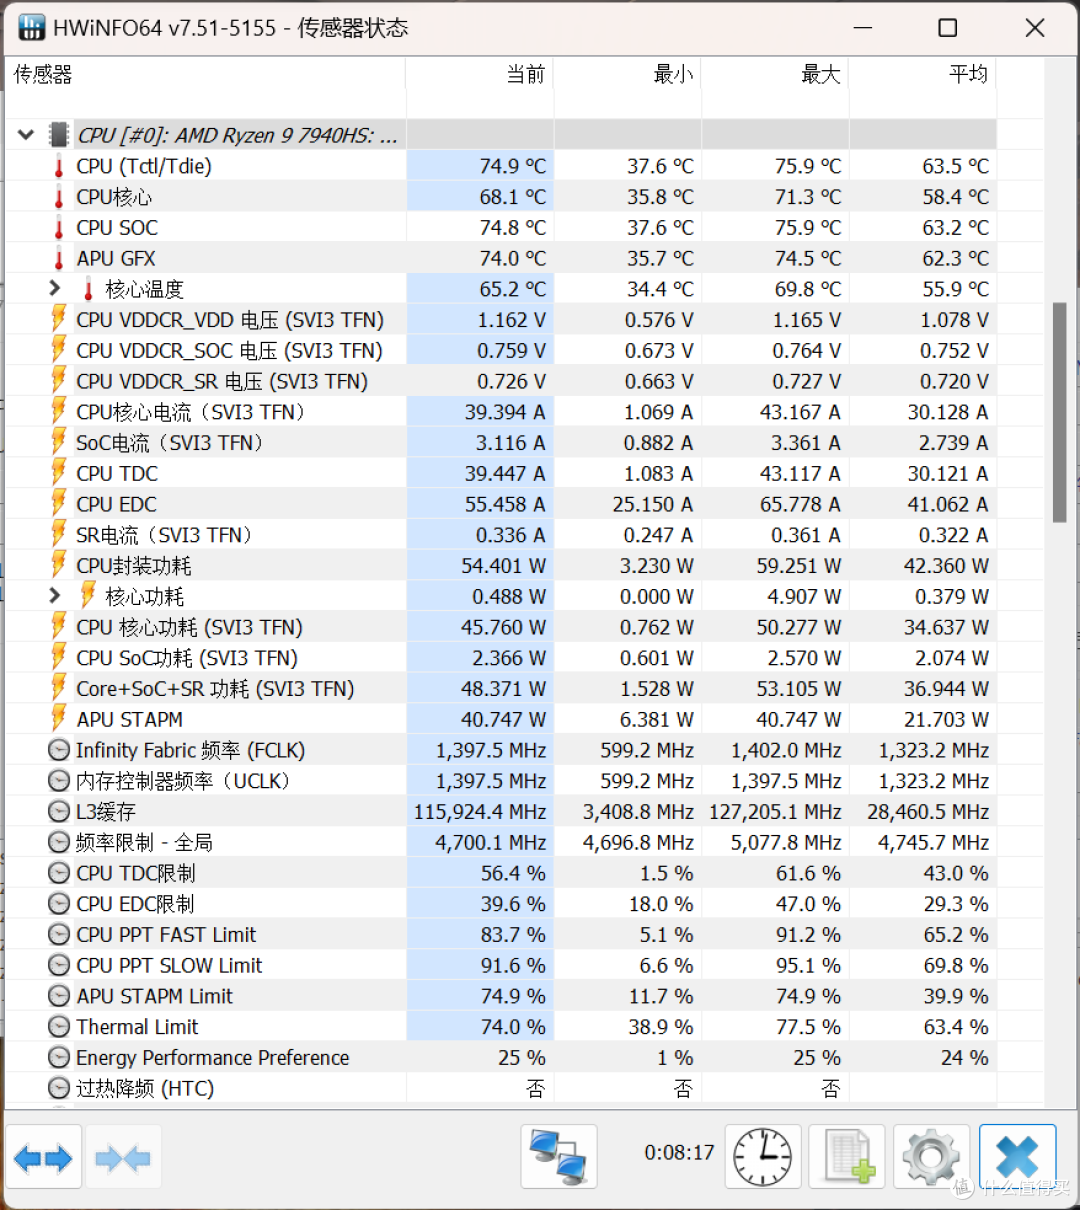Click clock icon beside L3缓存
The height and width of the screenshot is (1210, 1080).
(59, 811)
